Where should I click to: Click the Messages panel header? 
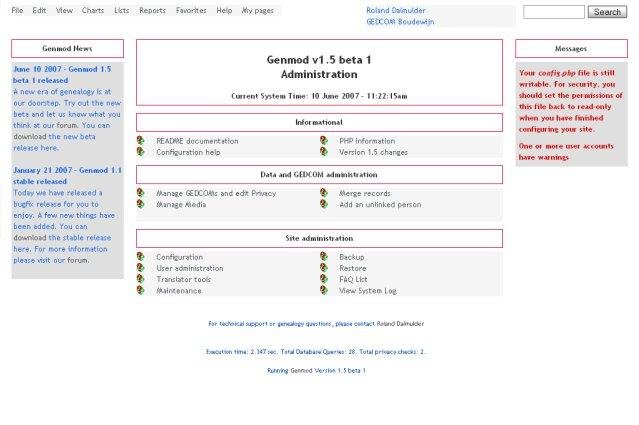click(x=571, y=48)
